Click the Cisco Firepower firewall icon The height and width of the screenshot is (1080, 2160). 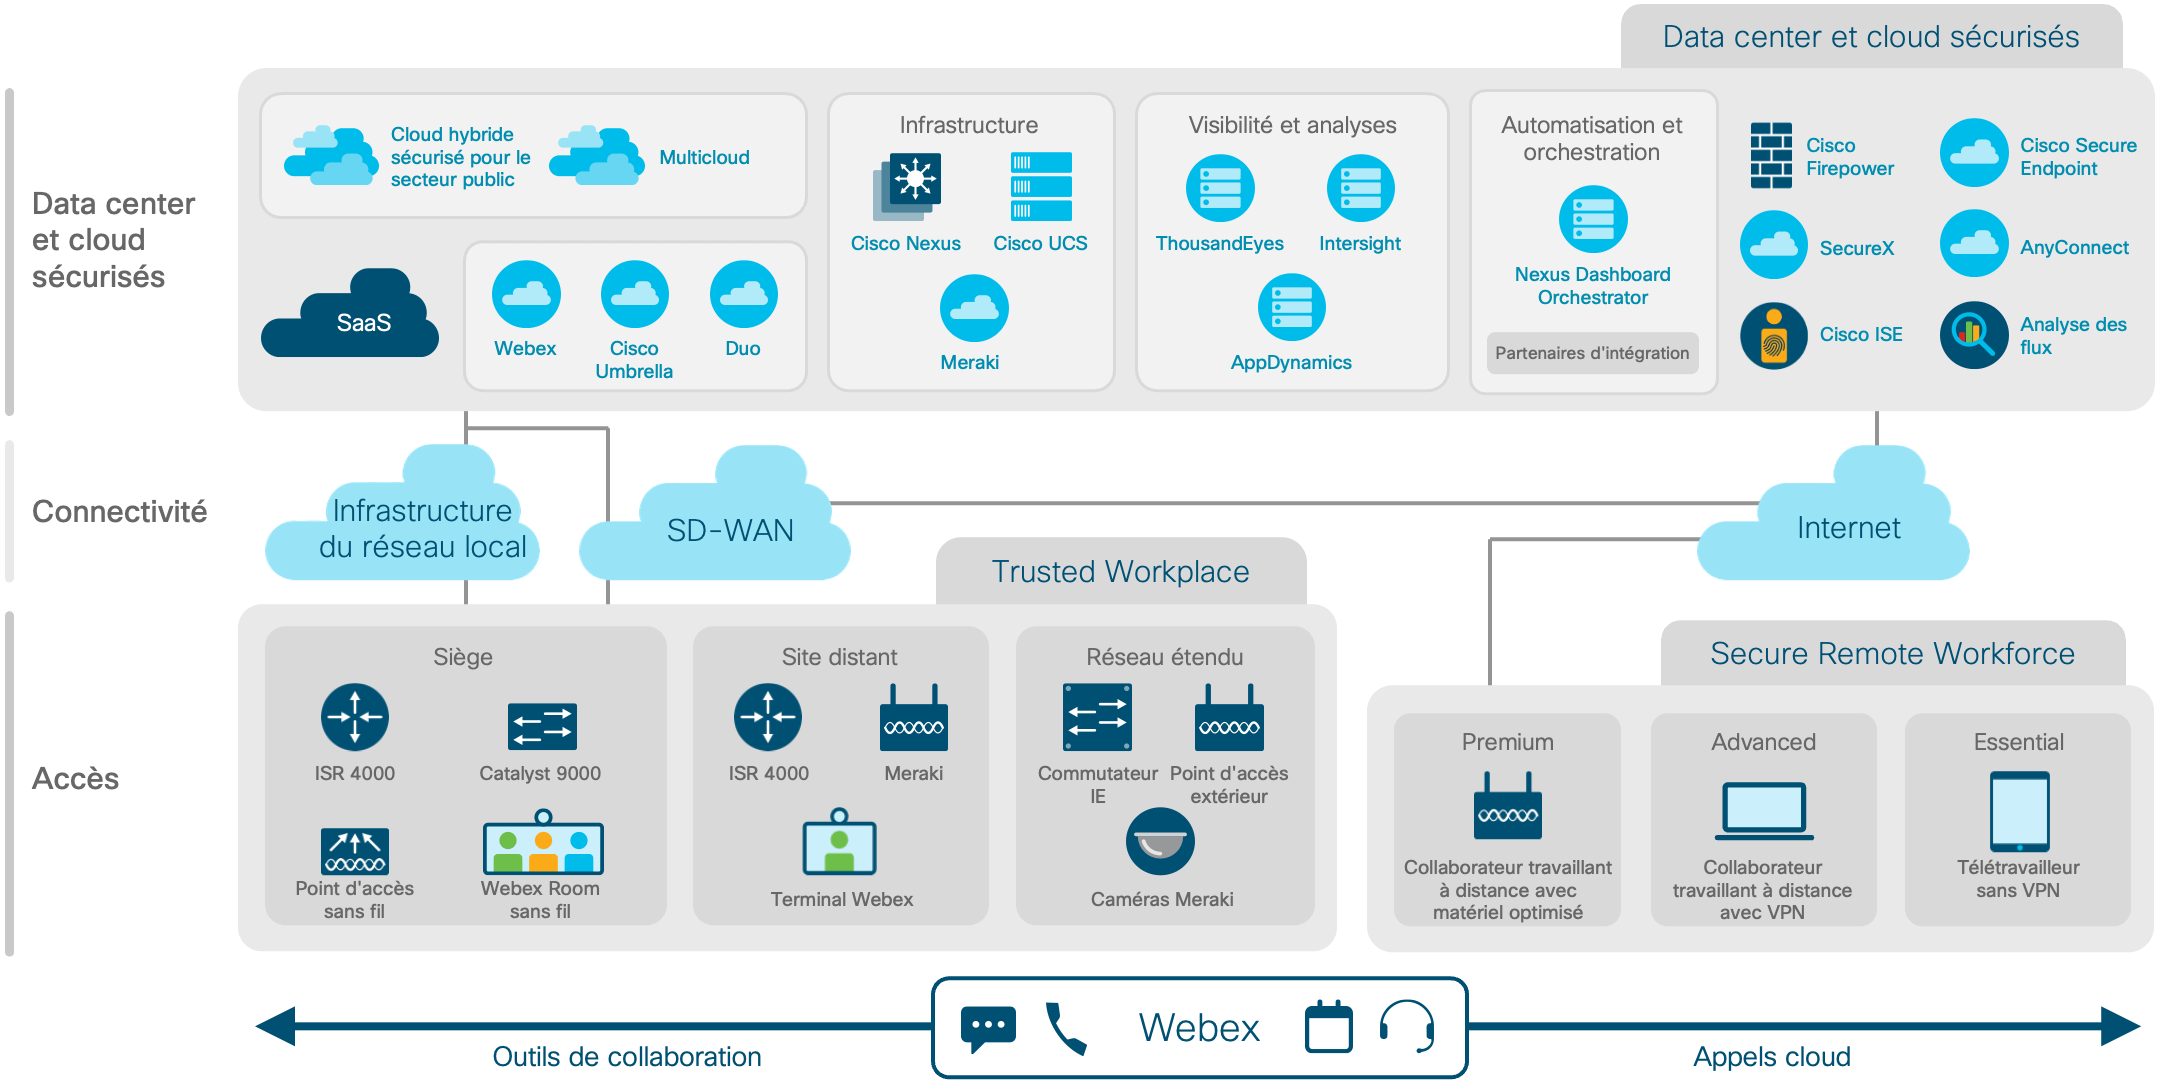tap(1771, 155)
